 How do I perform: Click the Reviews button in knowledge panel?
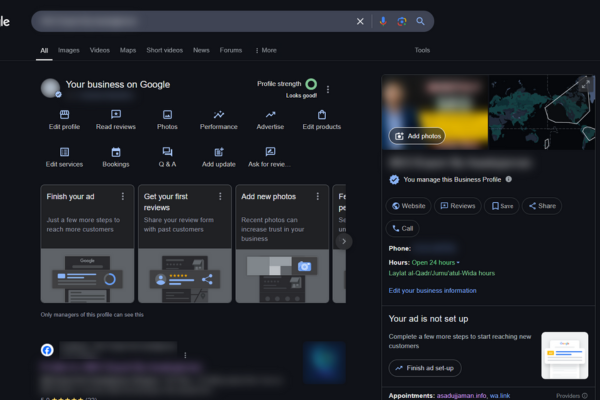tap(458, 206)
